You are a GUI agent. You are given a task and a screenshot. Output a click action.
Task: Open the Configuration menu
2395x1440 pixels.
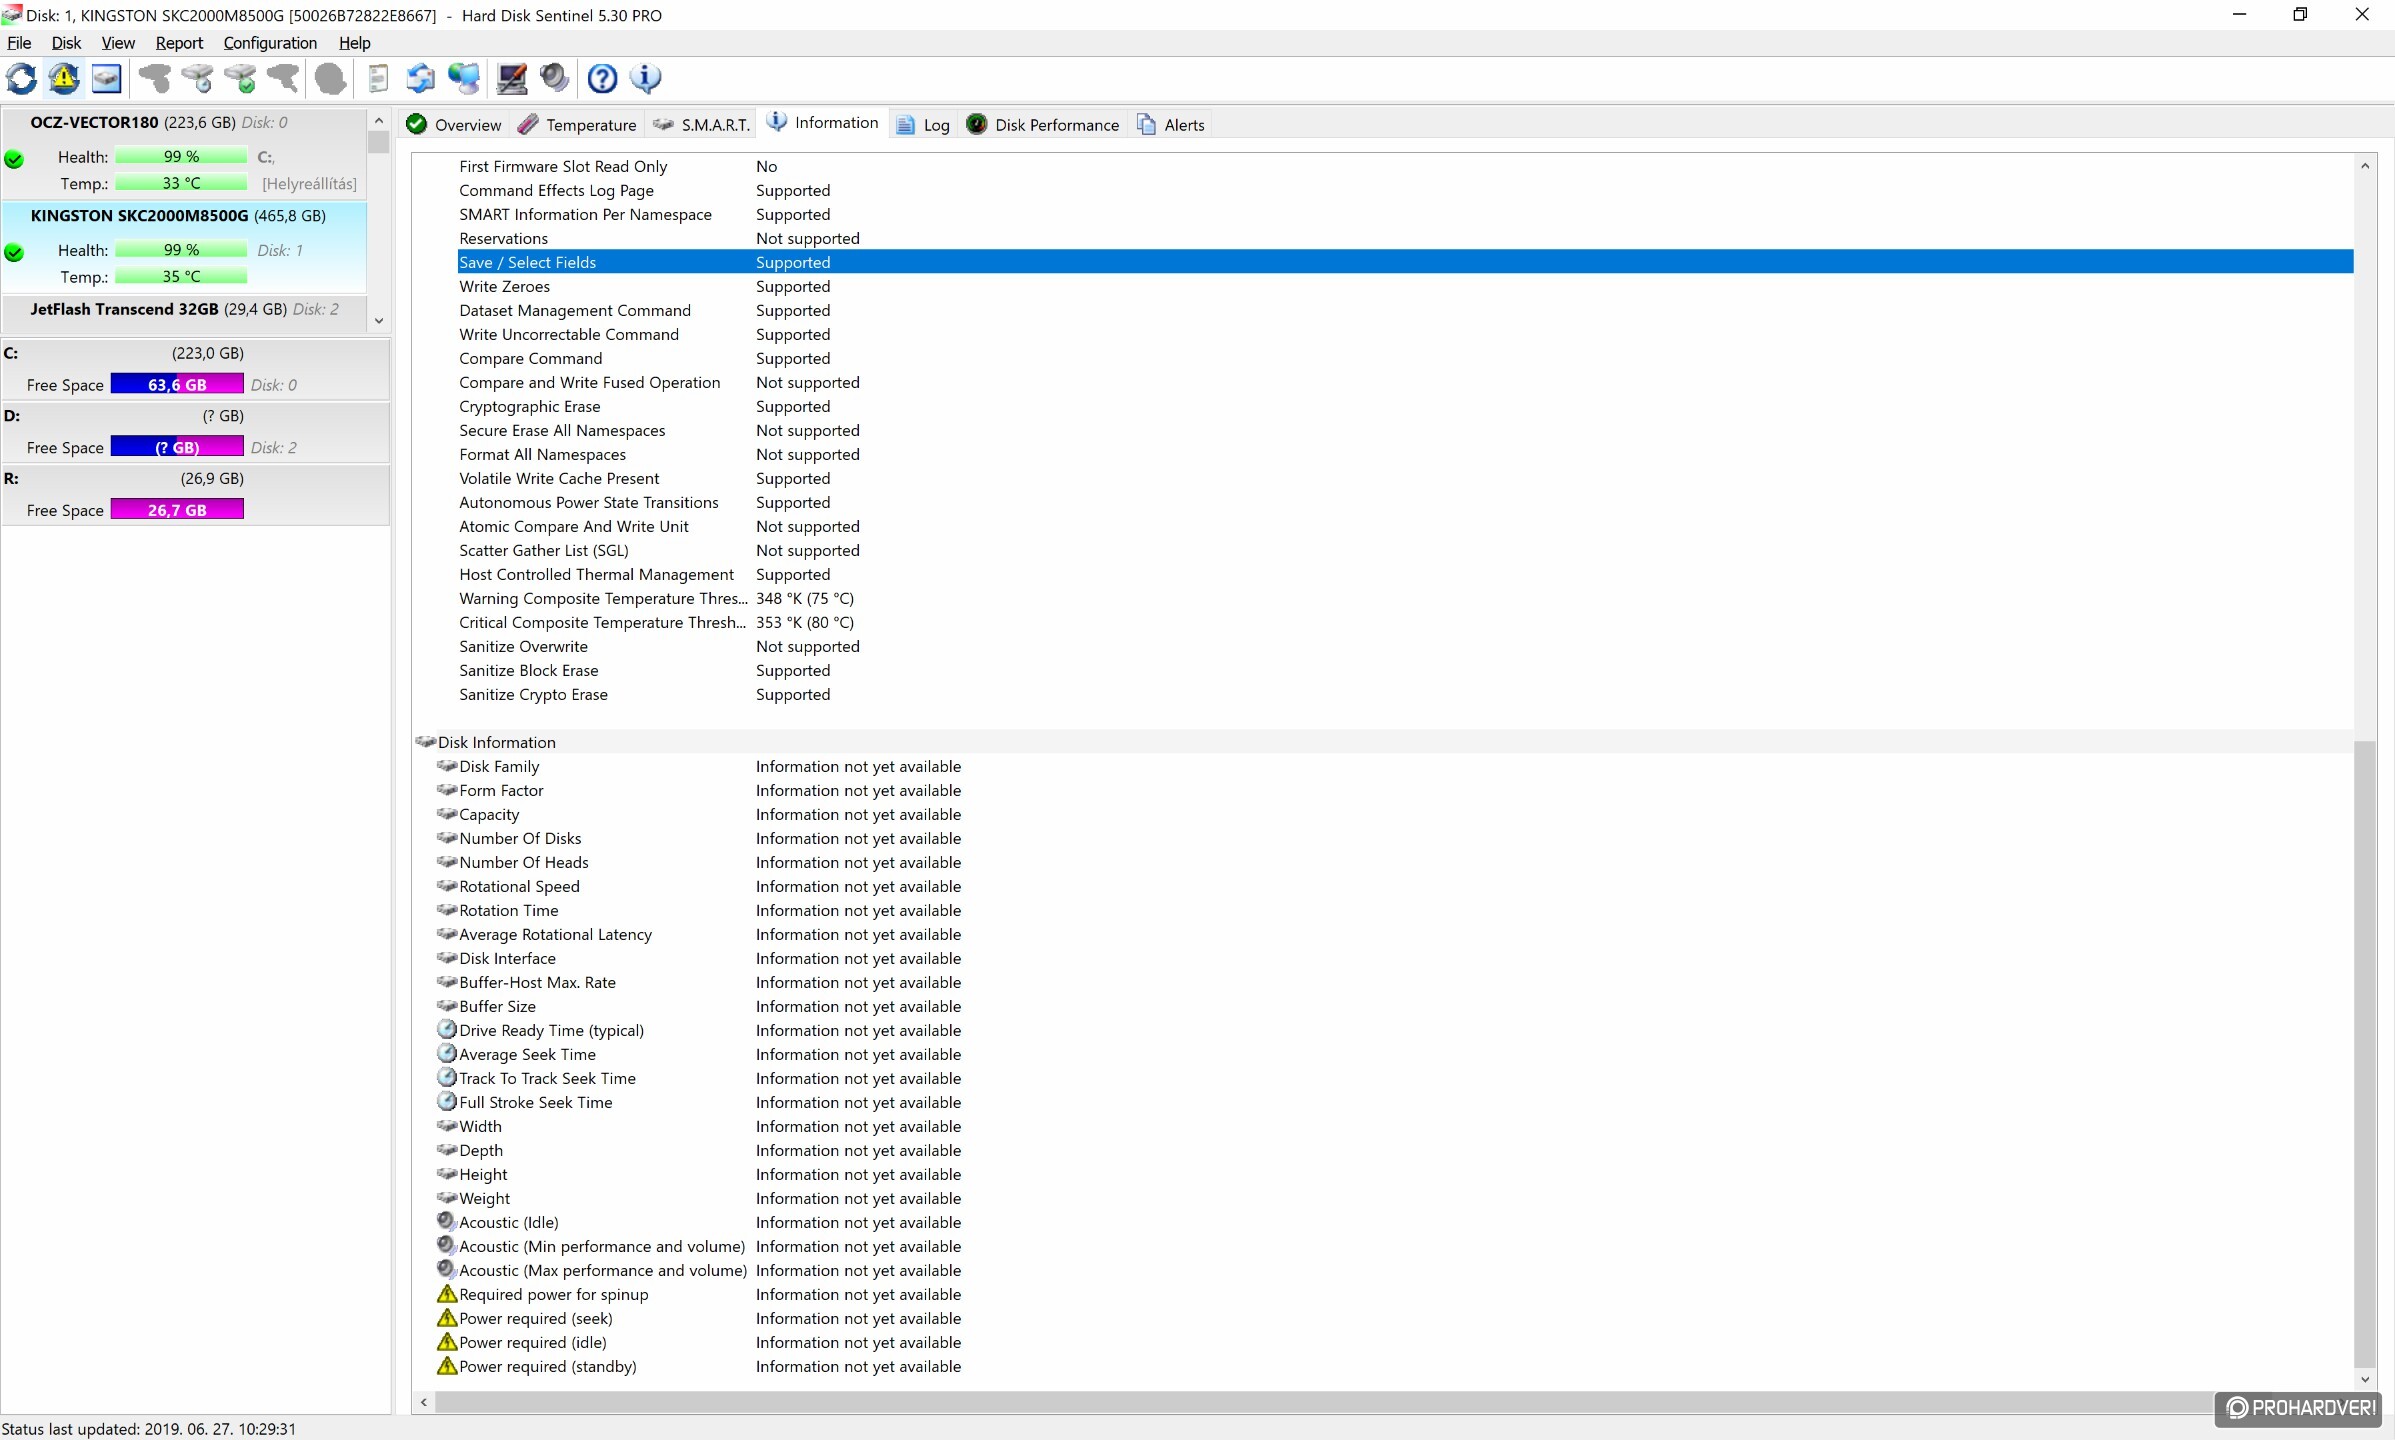pyautogui.click(x=270, y=43)
